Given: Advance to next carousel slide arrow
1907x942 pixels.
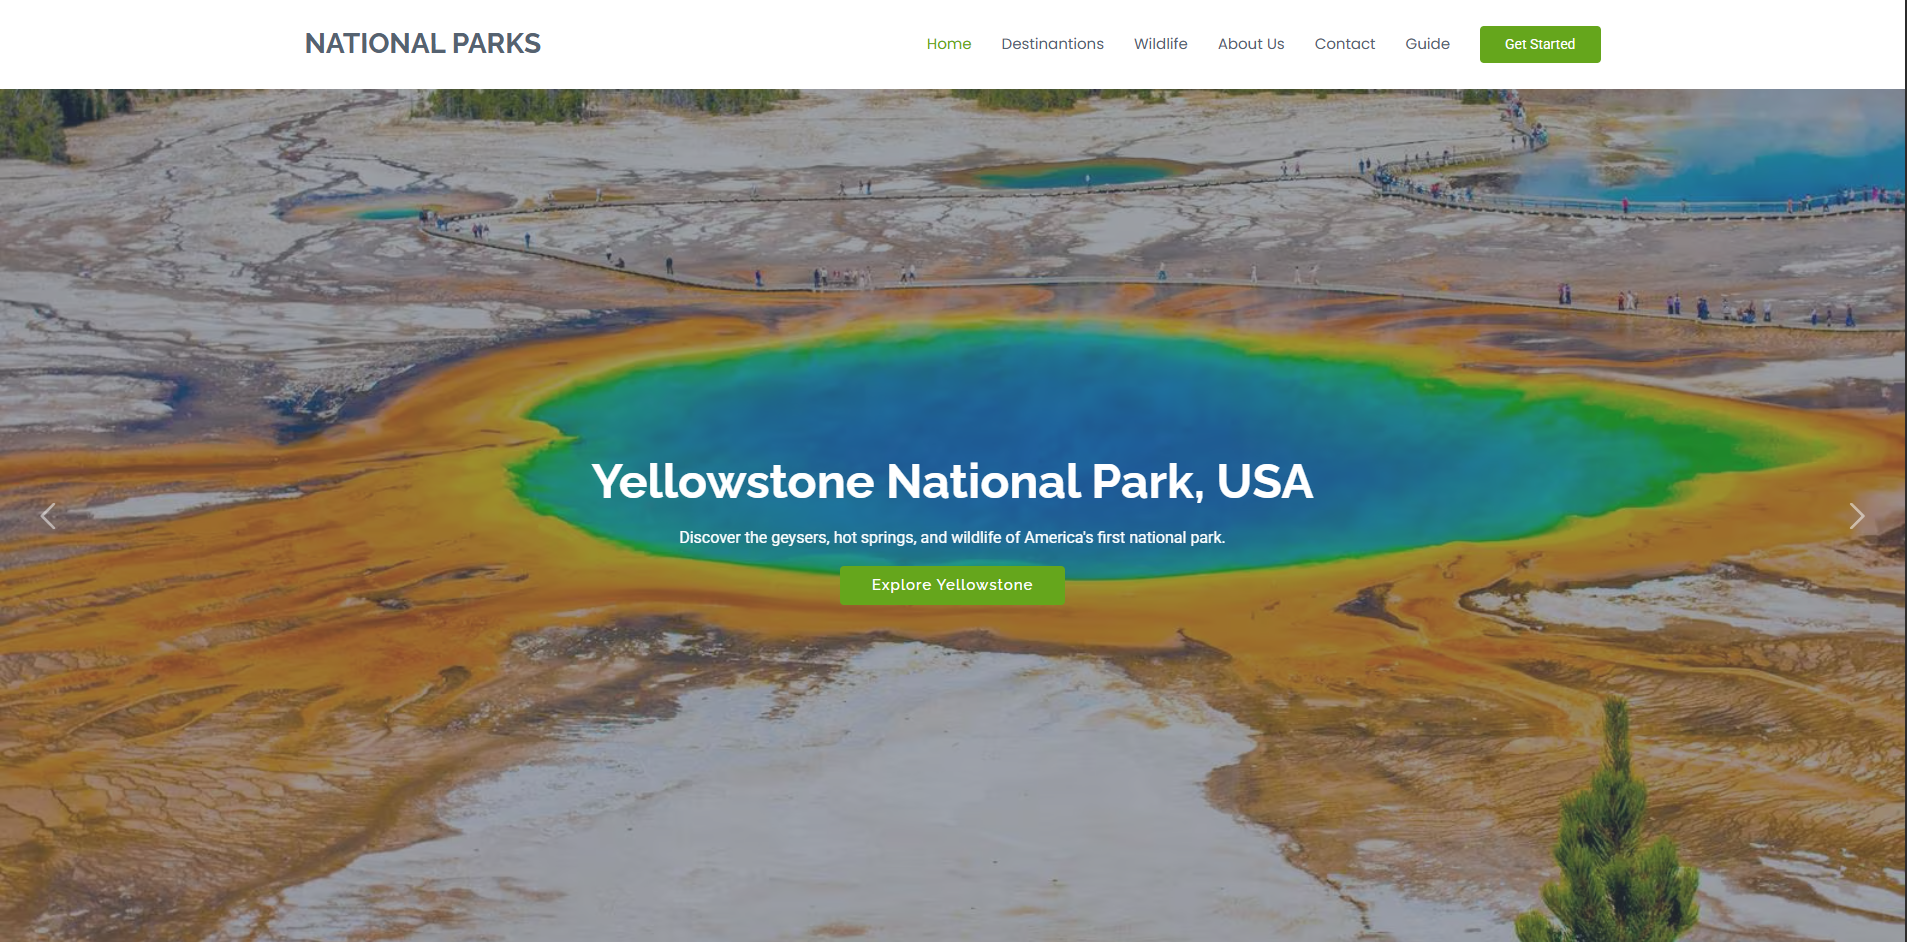Looking at the screenshot, I should pyautogui.click(x=1857, y=516).
